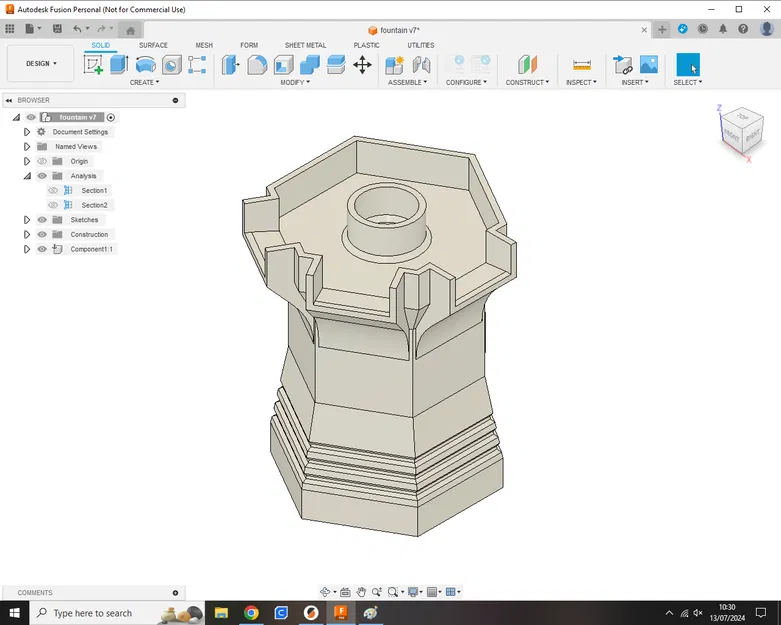781x625 pixels.
Task: Activate the Move/Copy tool
Action: [x=362, y=65]
